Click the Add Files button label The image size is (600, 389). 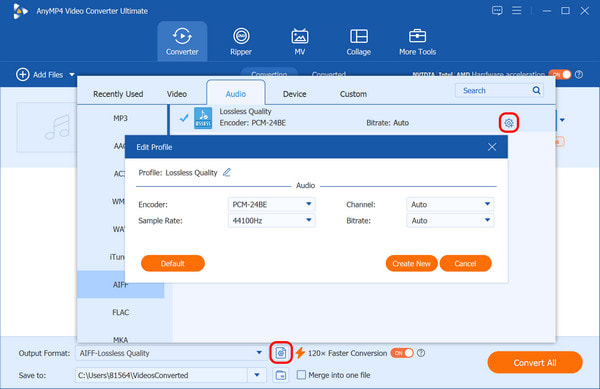pos(48,75)
